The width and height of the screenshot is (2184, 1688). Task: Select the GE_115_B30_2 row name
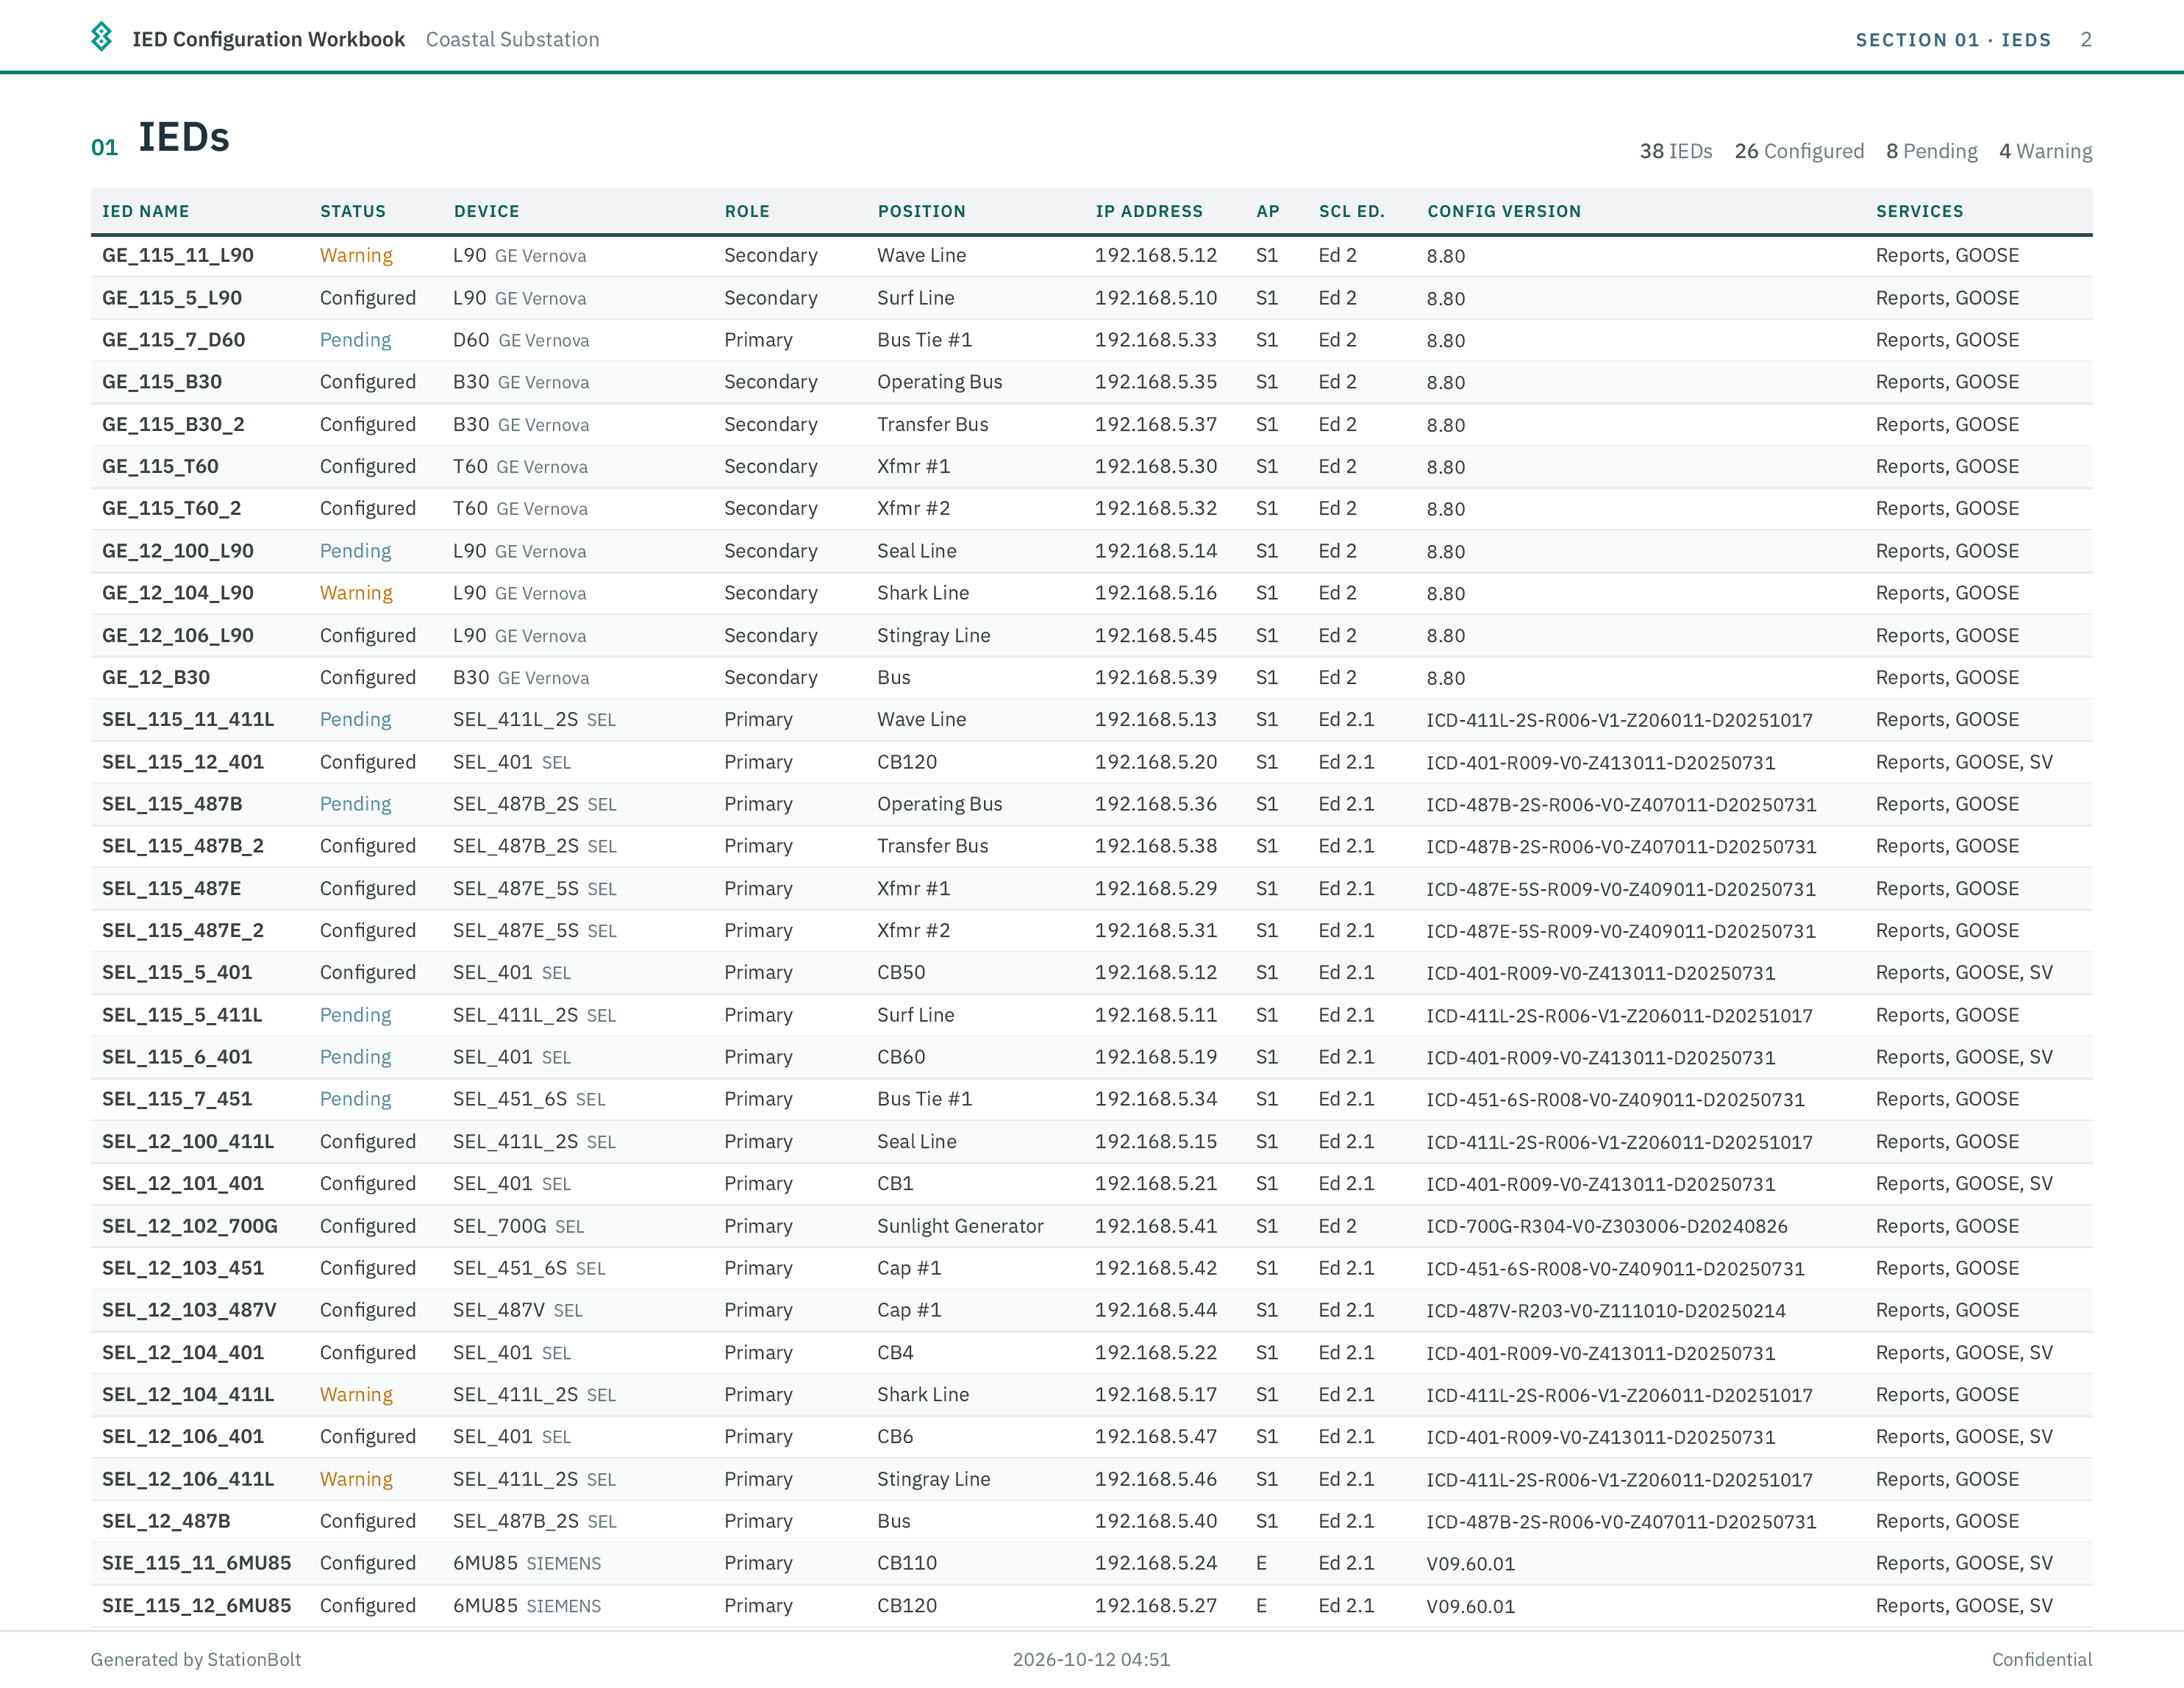173,424
